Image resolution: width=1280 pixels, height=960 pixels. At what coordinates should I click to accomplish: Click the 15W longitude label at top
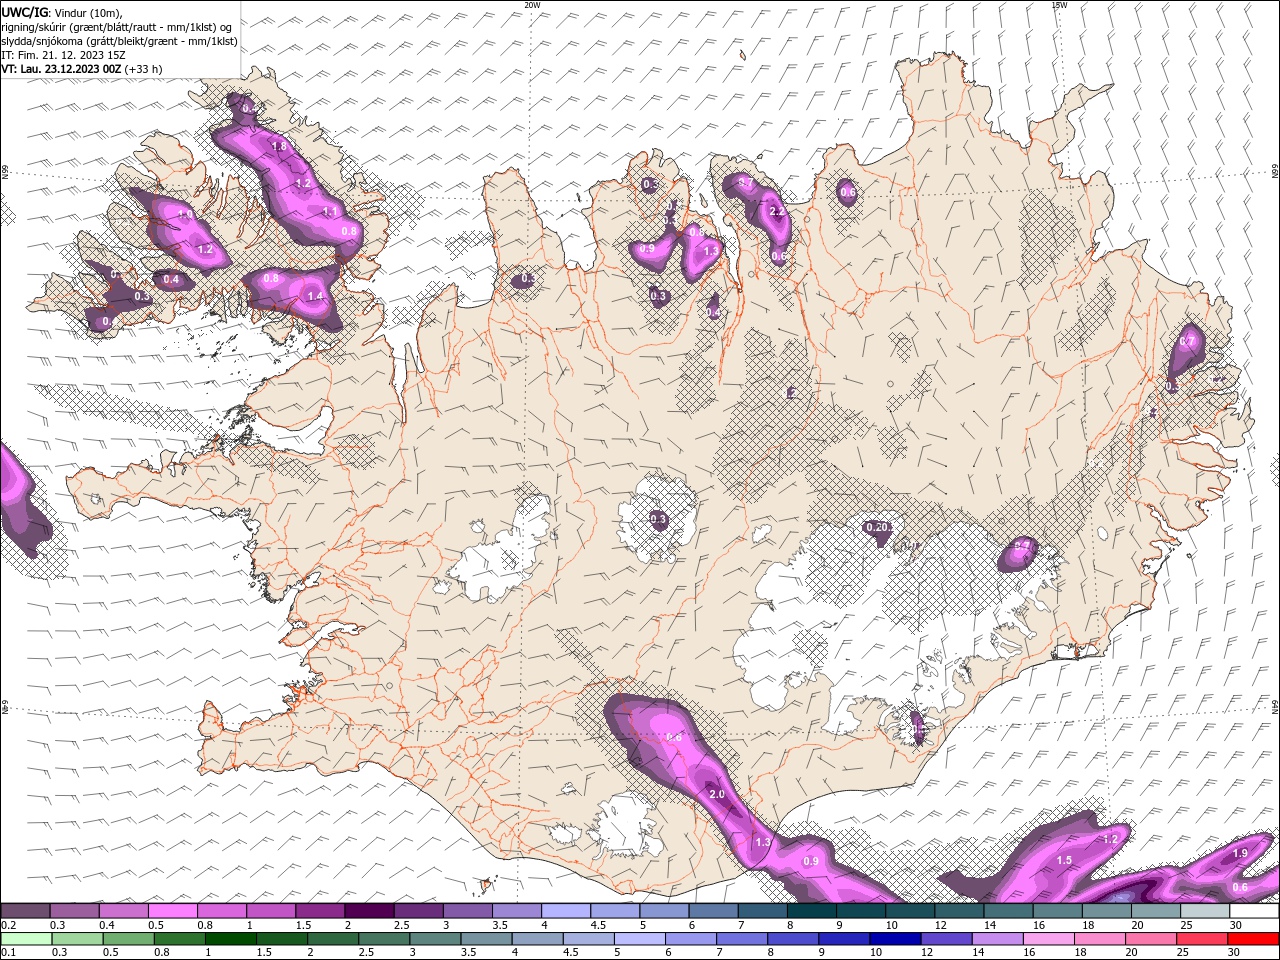pyautogui.click(x=1060, y=5)
